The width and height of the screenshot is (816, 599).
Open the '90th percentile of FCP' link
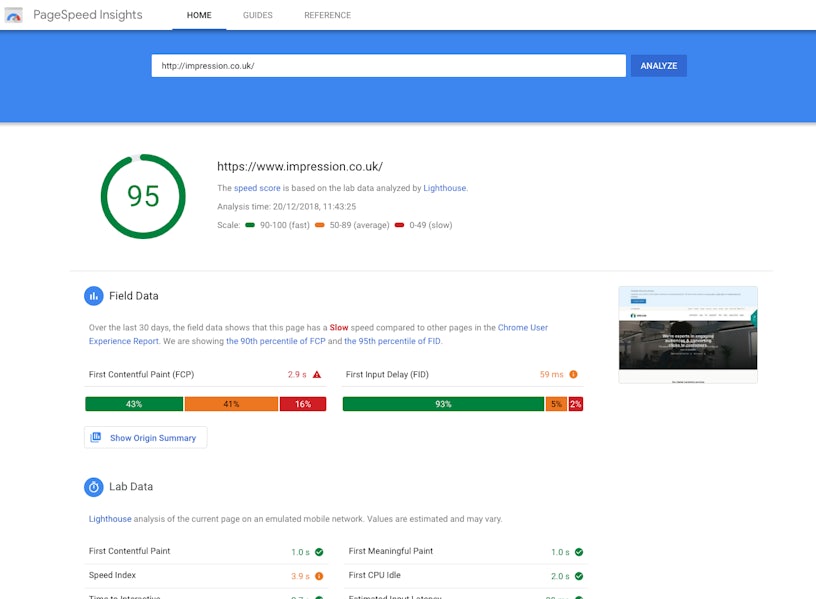click(x=276, y=341)
